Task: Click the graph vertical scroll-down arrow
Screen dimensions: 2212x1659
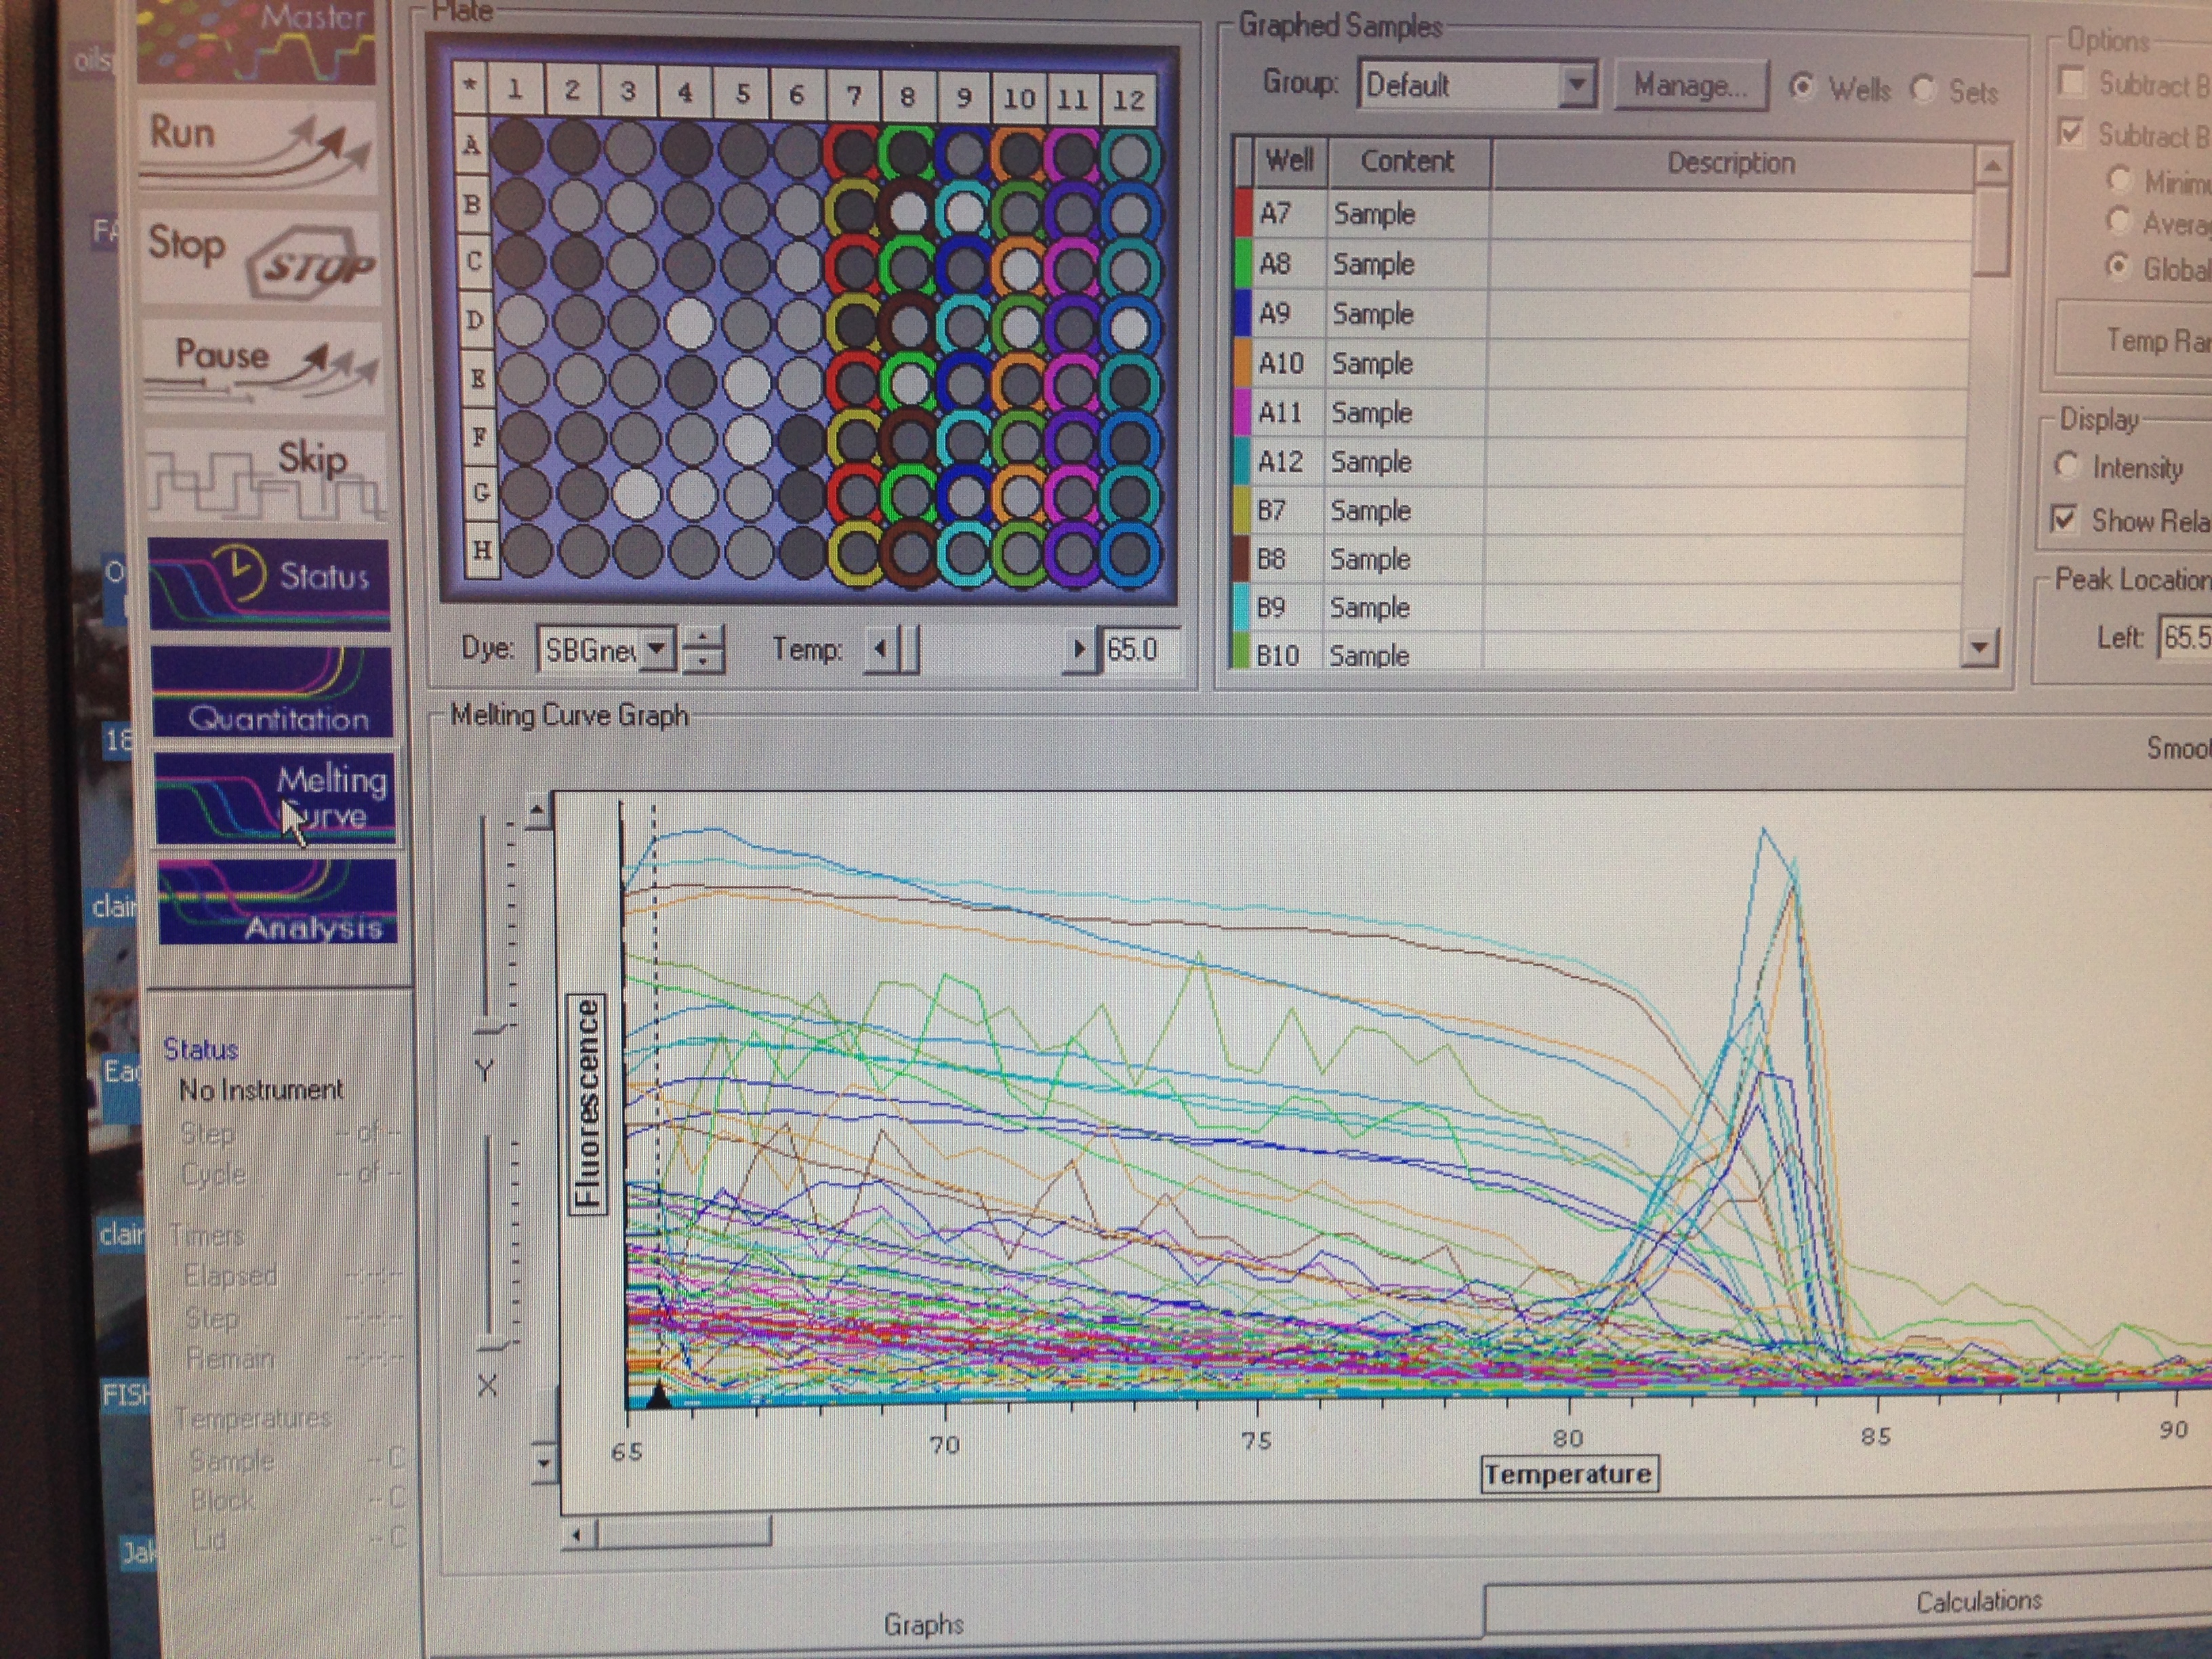Action: (543, 1463)
